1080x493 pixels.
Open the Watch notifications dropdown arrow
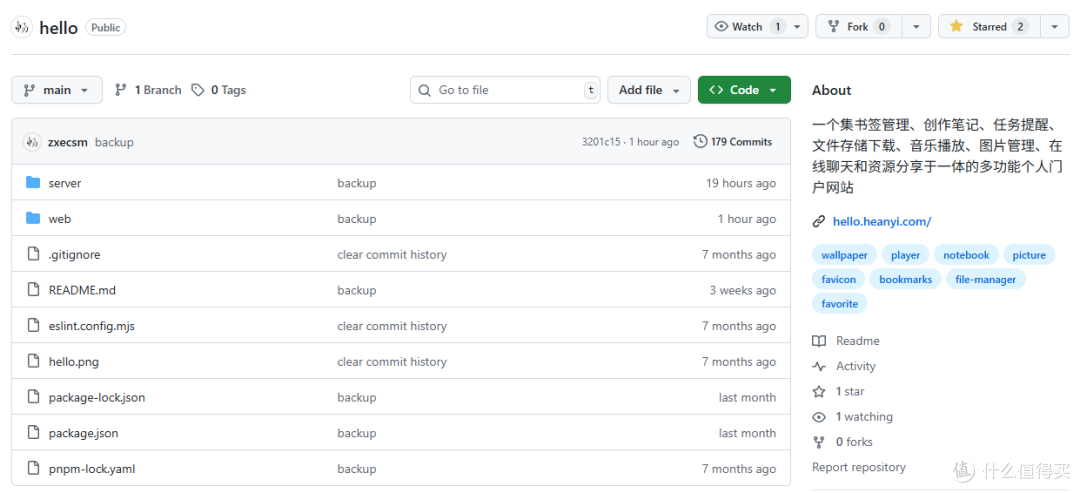797,27
